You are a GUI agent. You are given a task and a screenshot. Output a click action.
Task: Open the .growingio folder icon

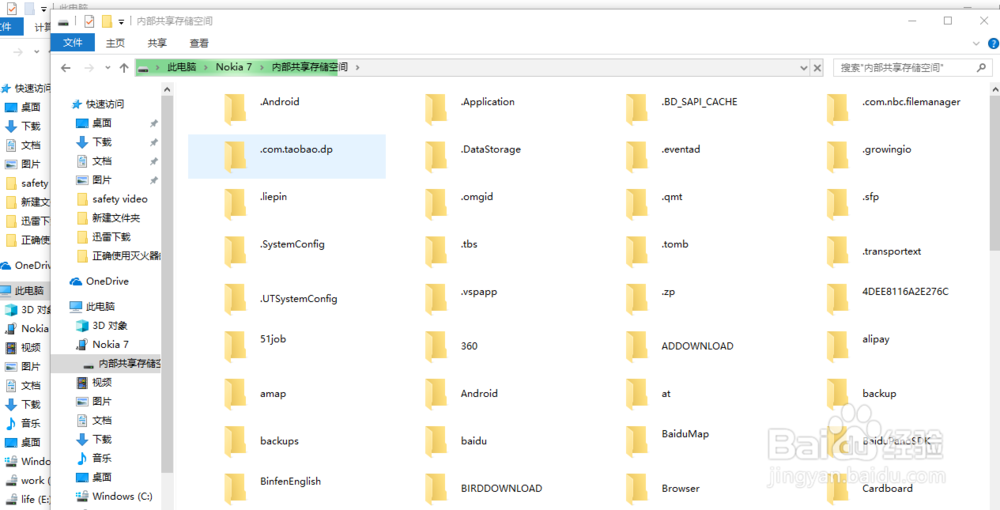(x=837, y=157)
